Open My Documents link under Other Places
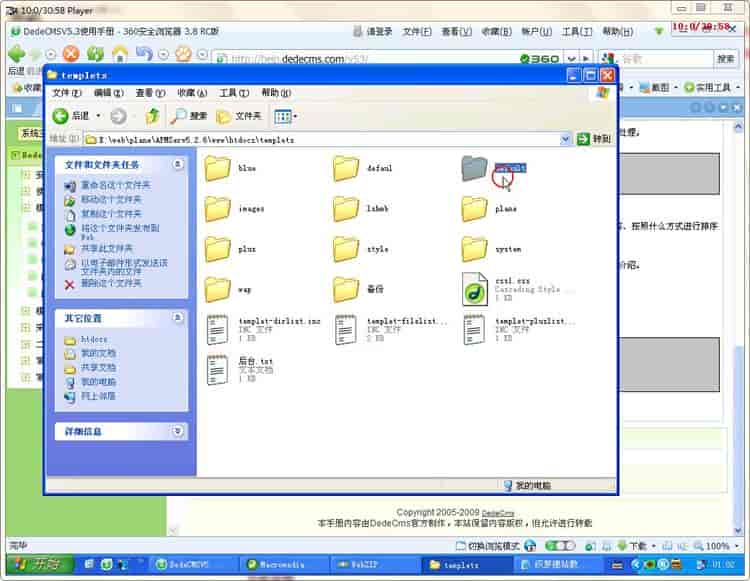 [x=98, y=353]
